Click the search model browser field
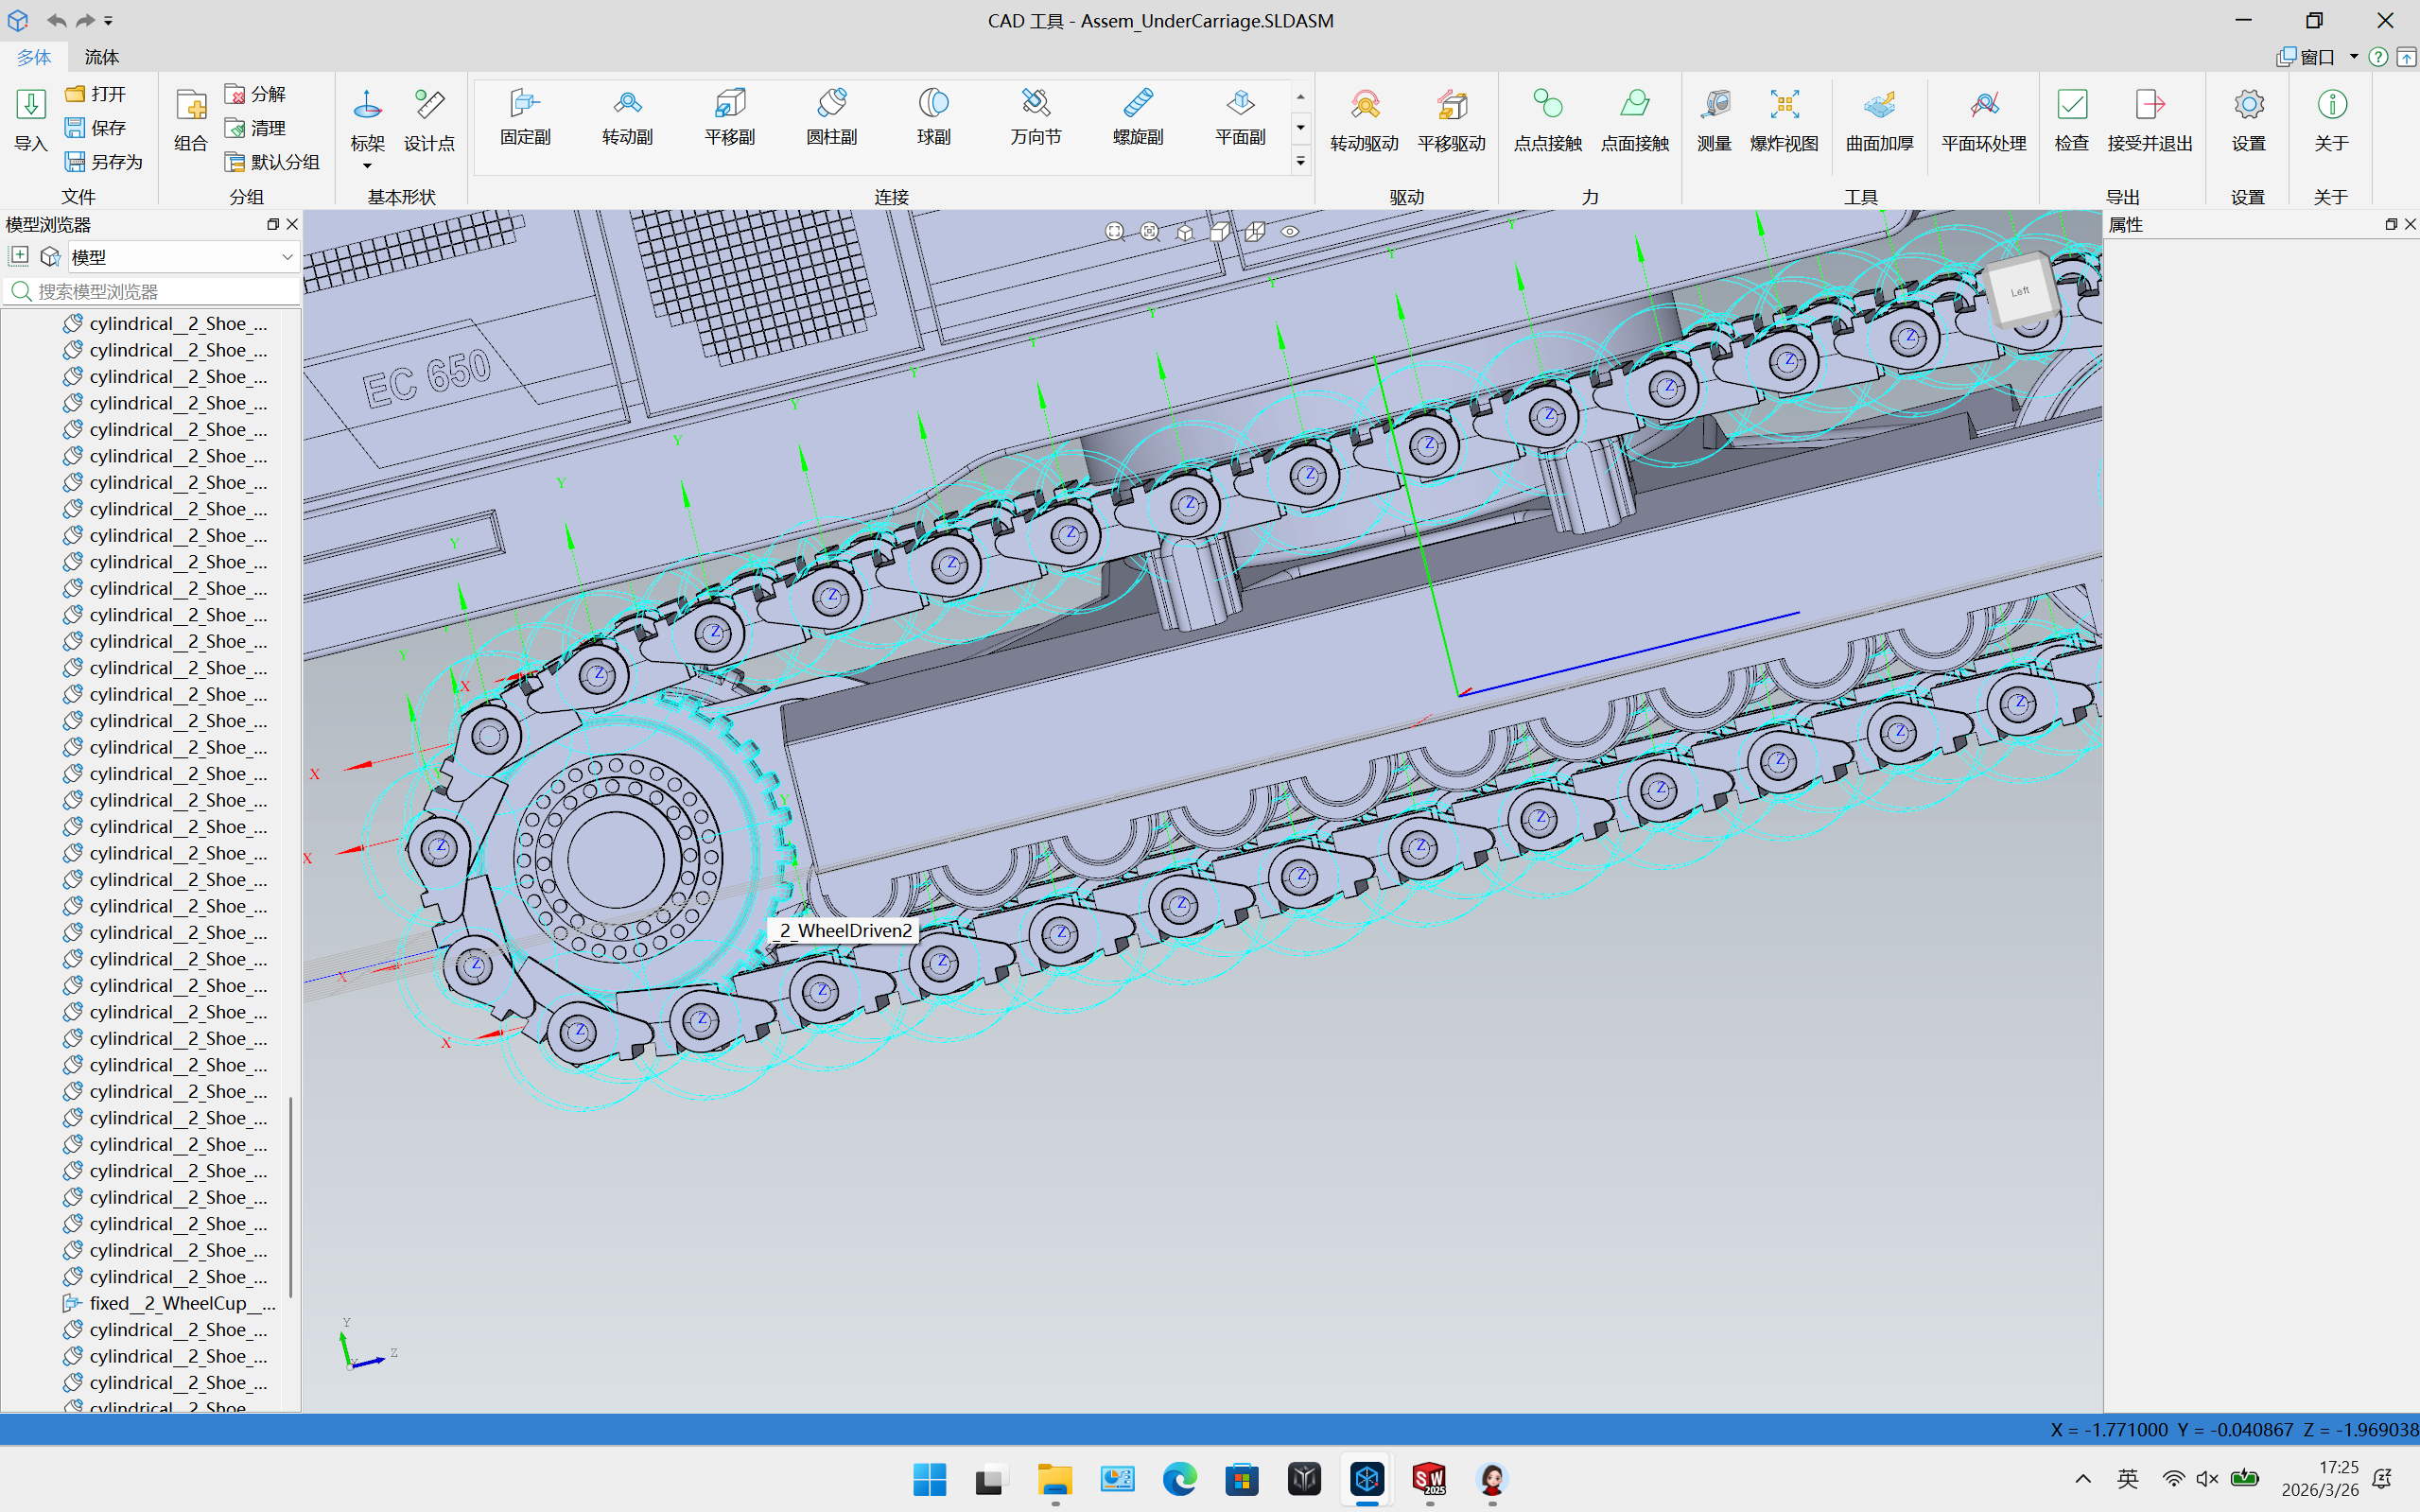Screen dimensions: 2420x1512 click(x=153, y=291)
